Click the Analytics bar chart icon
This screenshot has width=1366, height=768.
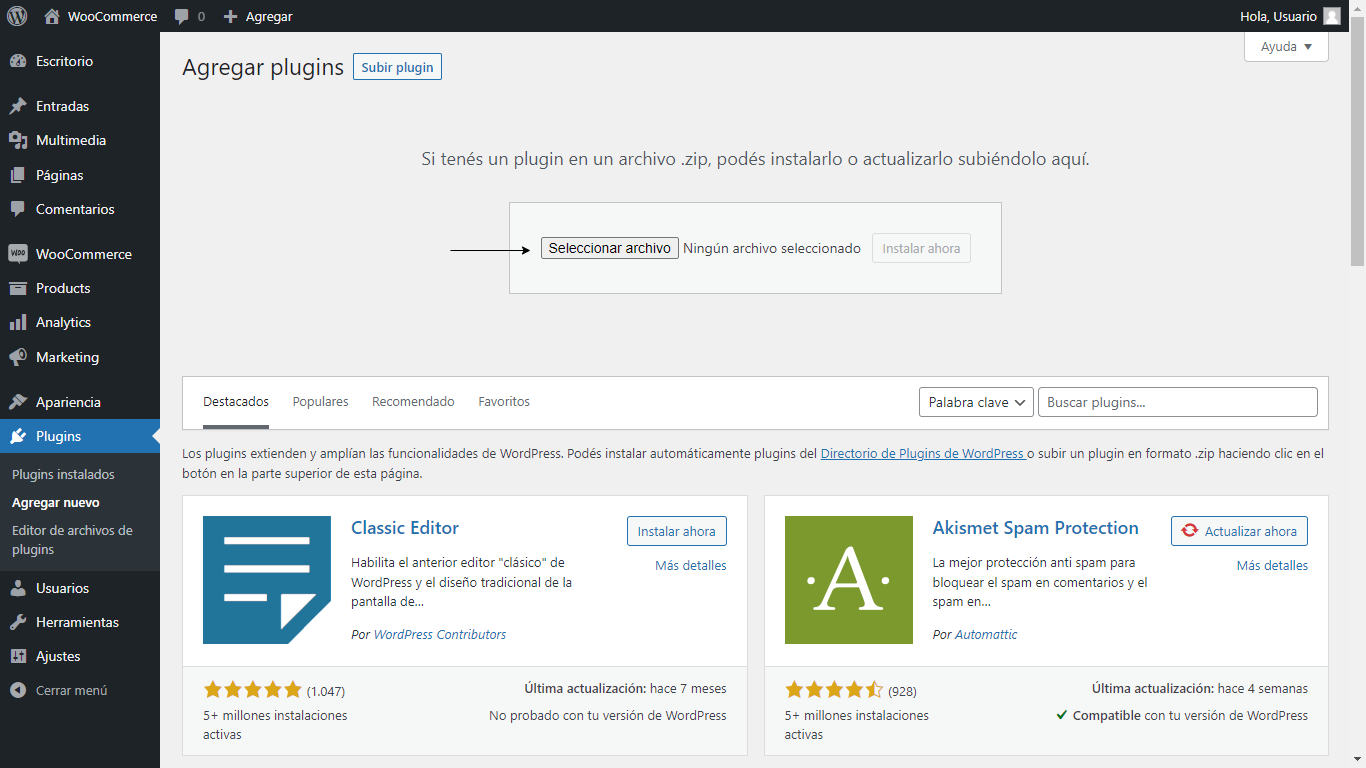point(18,322)
